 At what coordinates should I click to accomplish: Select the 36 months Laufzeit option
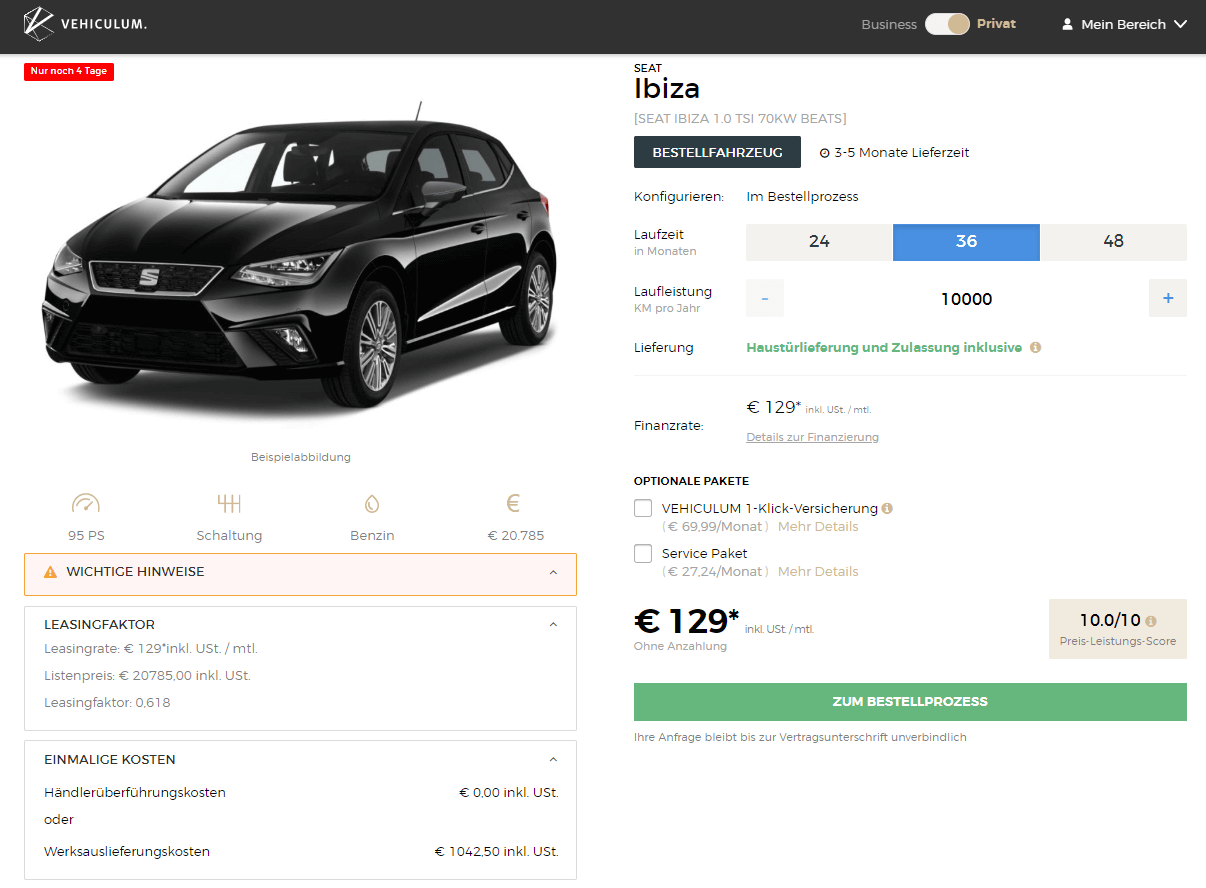coord(966,242)
